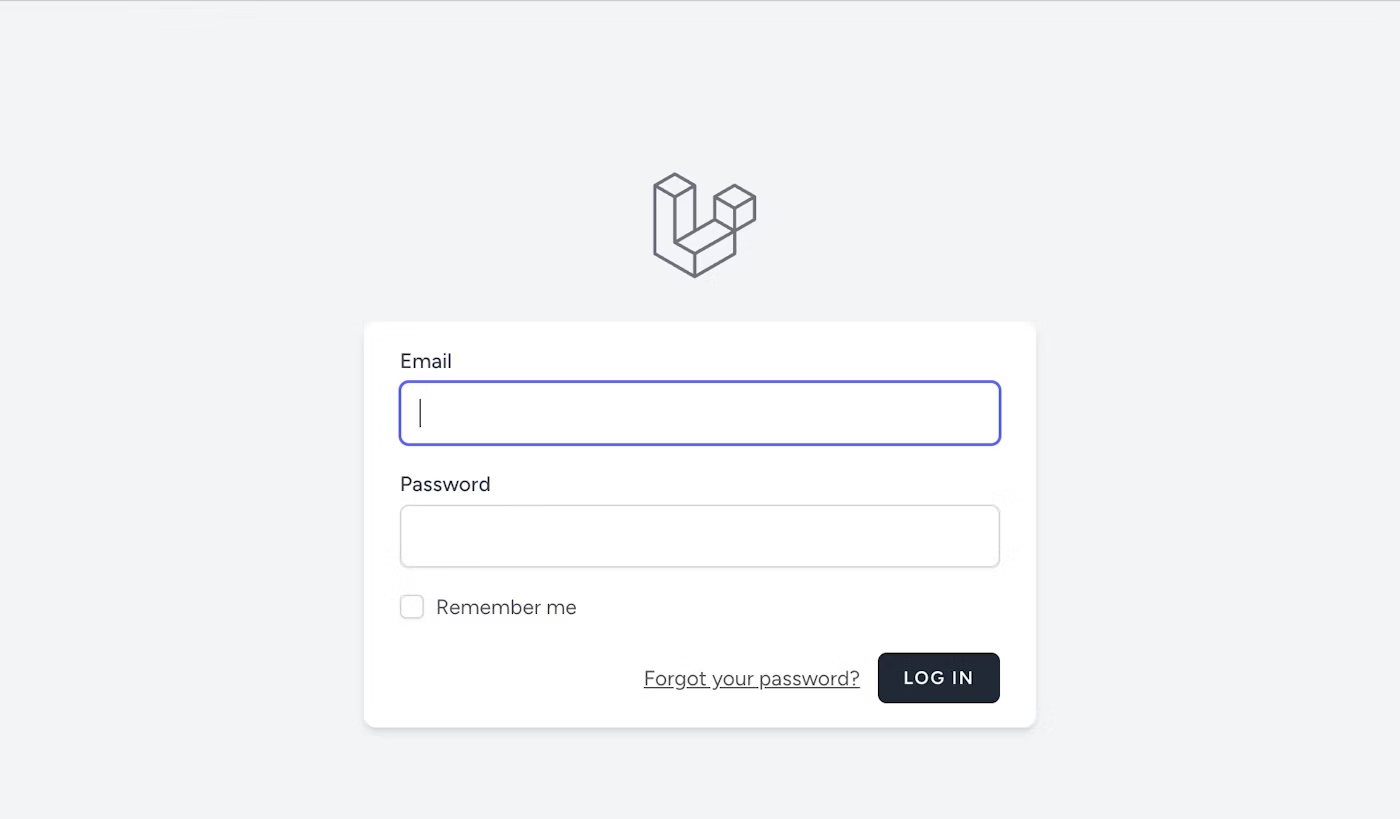Click the word Email above first field
Viewport: 1400px width, 819px height.
click(426, 361)
